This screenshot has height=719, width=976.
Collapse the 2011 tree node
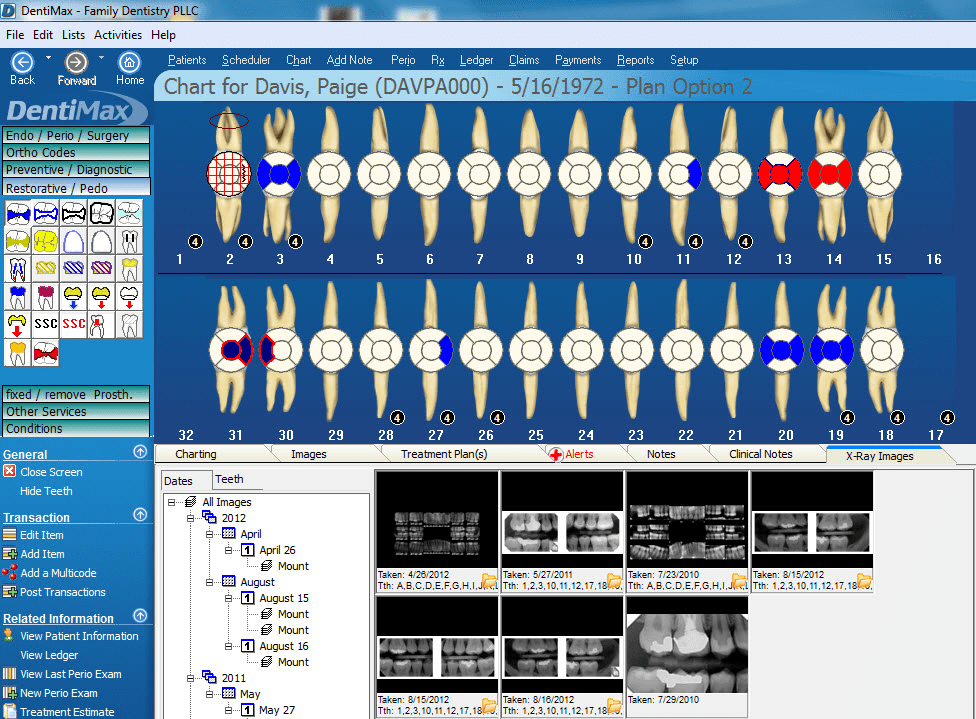190,678
